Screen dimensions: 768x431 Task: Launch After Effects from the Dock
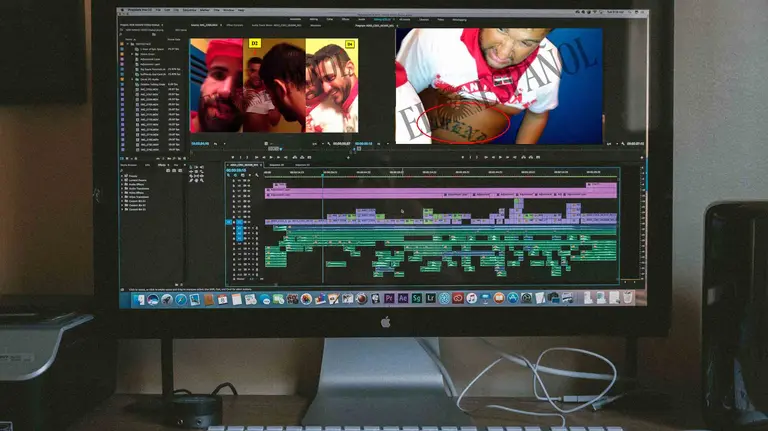(x=403, y=298)
